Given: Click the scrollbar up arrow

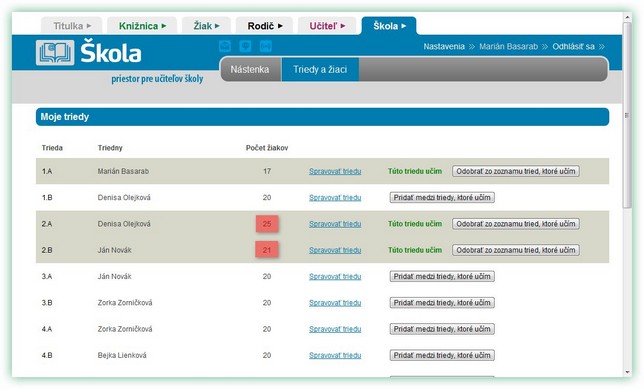Looking at the screenshot, I should point(627,17).
